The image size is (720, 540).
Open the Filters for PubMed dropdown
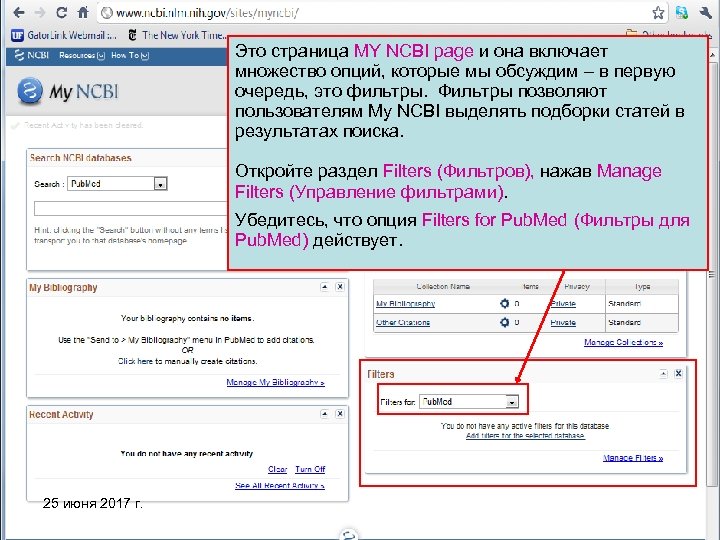point(469,402)
